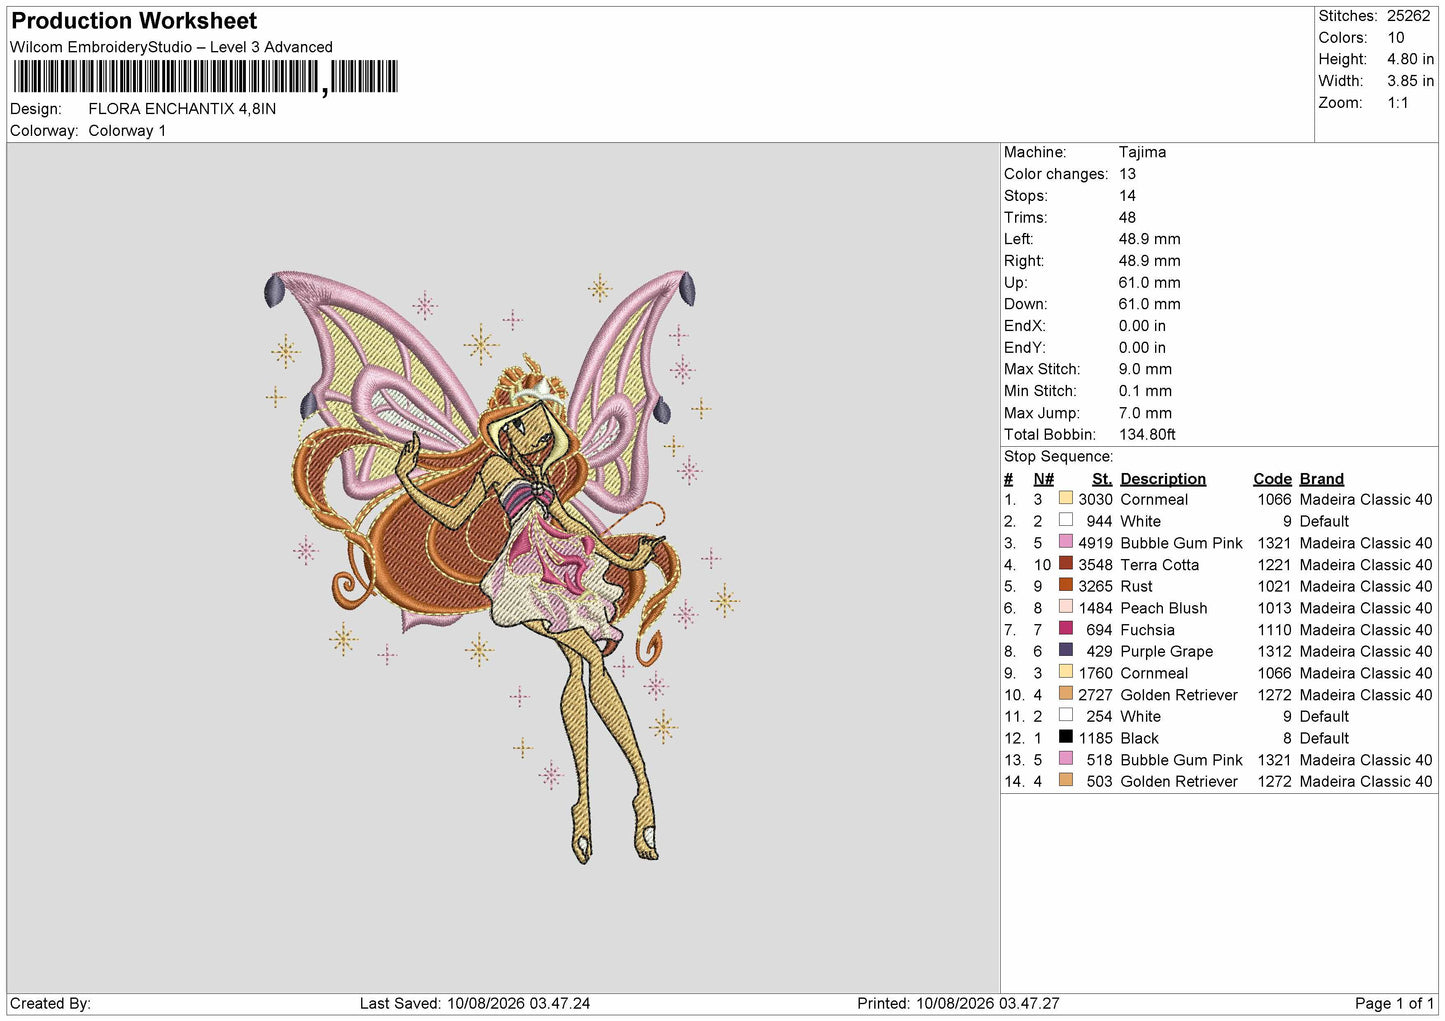Click "Default" brand in Black row

click(x=1324, y=739)
